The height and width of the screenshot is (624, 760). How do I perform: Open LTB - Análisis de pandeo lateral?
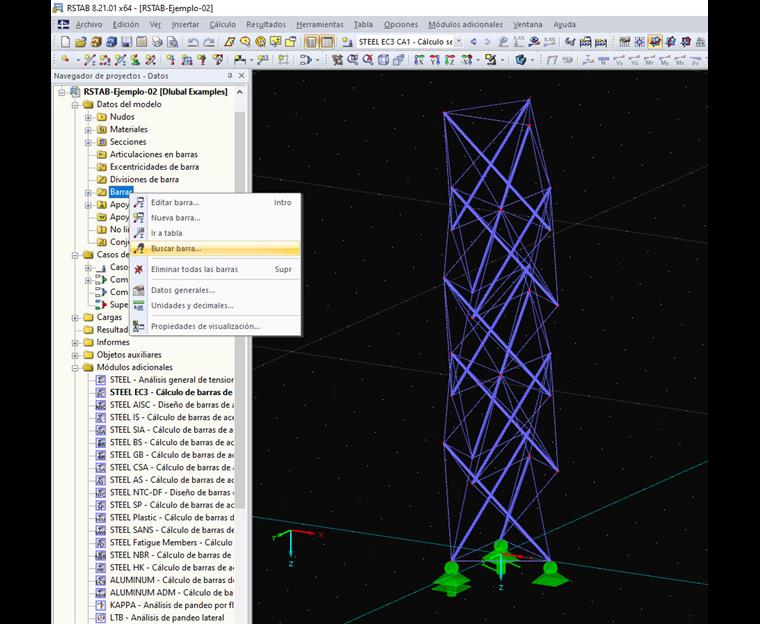pyautogui.click(x=167, y=618)
